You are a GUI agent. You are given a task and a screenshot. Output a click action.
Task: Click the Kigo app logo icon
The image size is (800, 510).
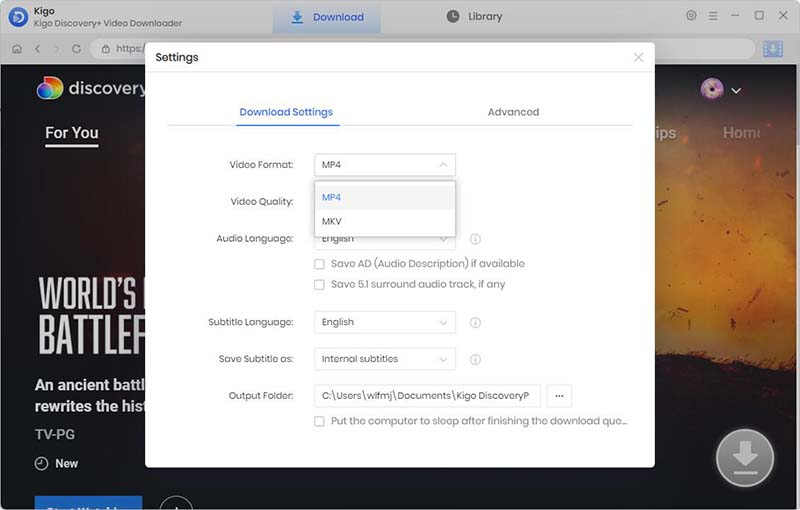click(x=18, y=17)
